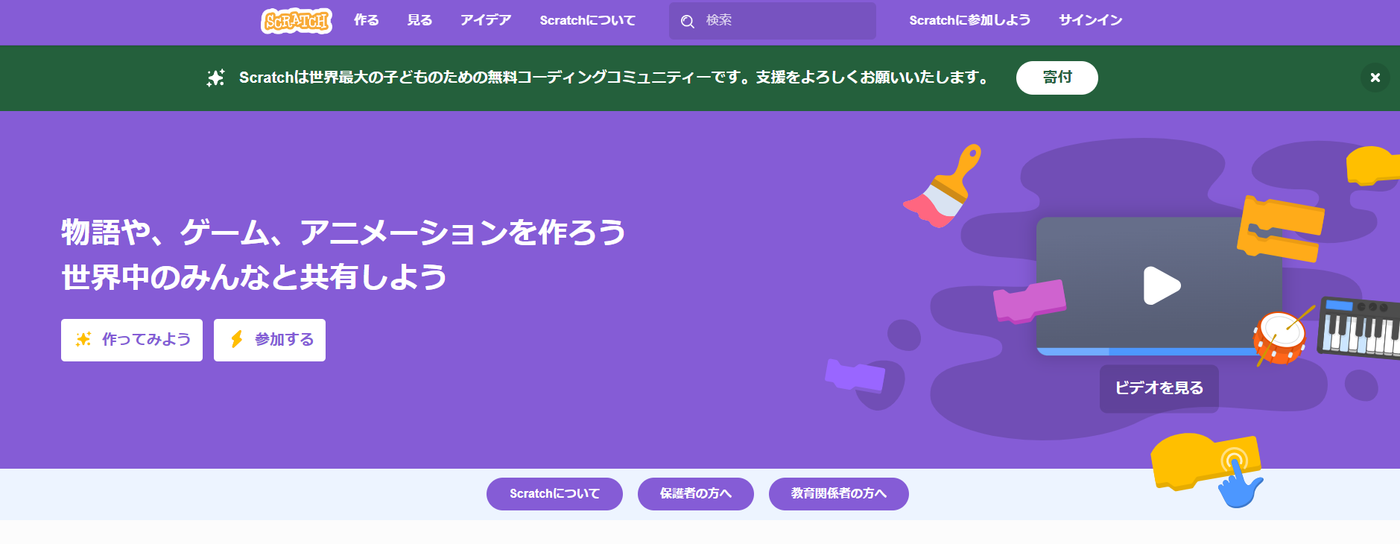Click the 参加する button
Screen dimensions: 1400x544
(270, 340)
